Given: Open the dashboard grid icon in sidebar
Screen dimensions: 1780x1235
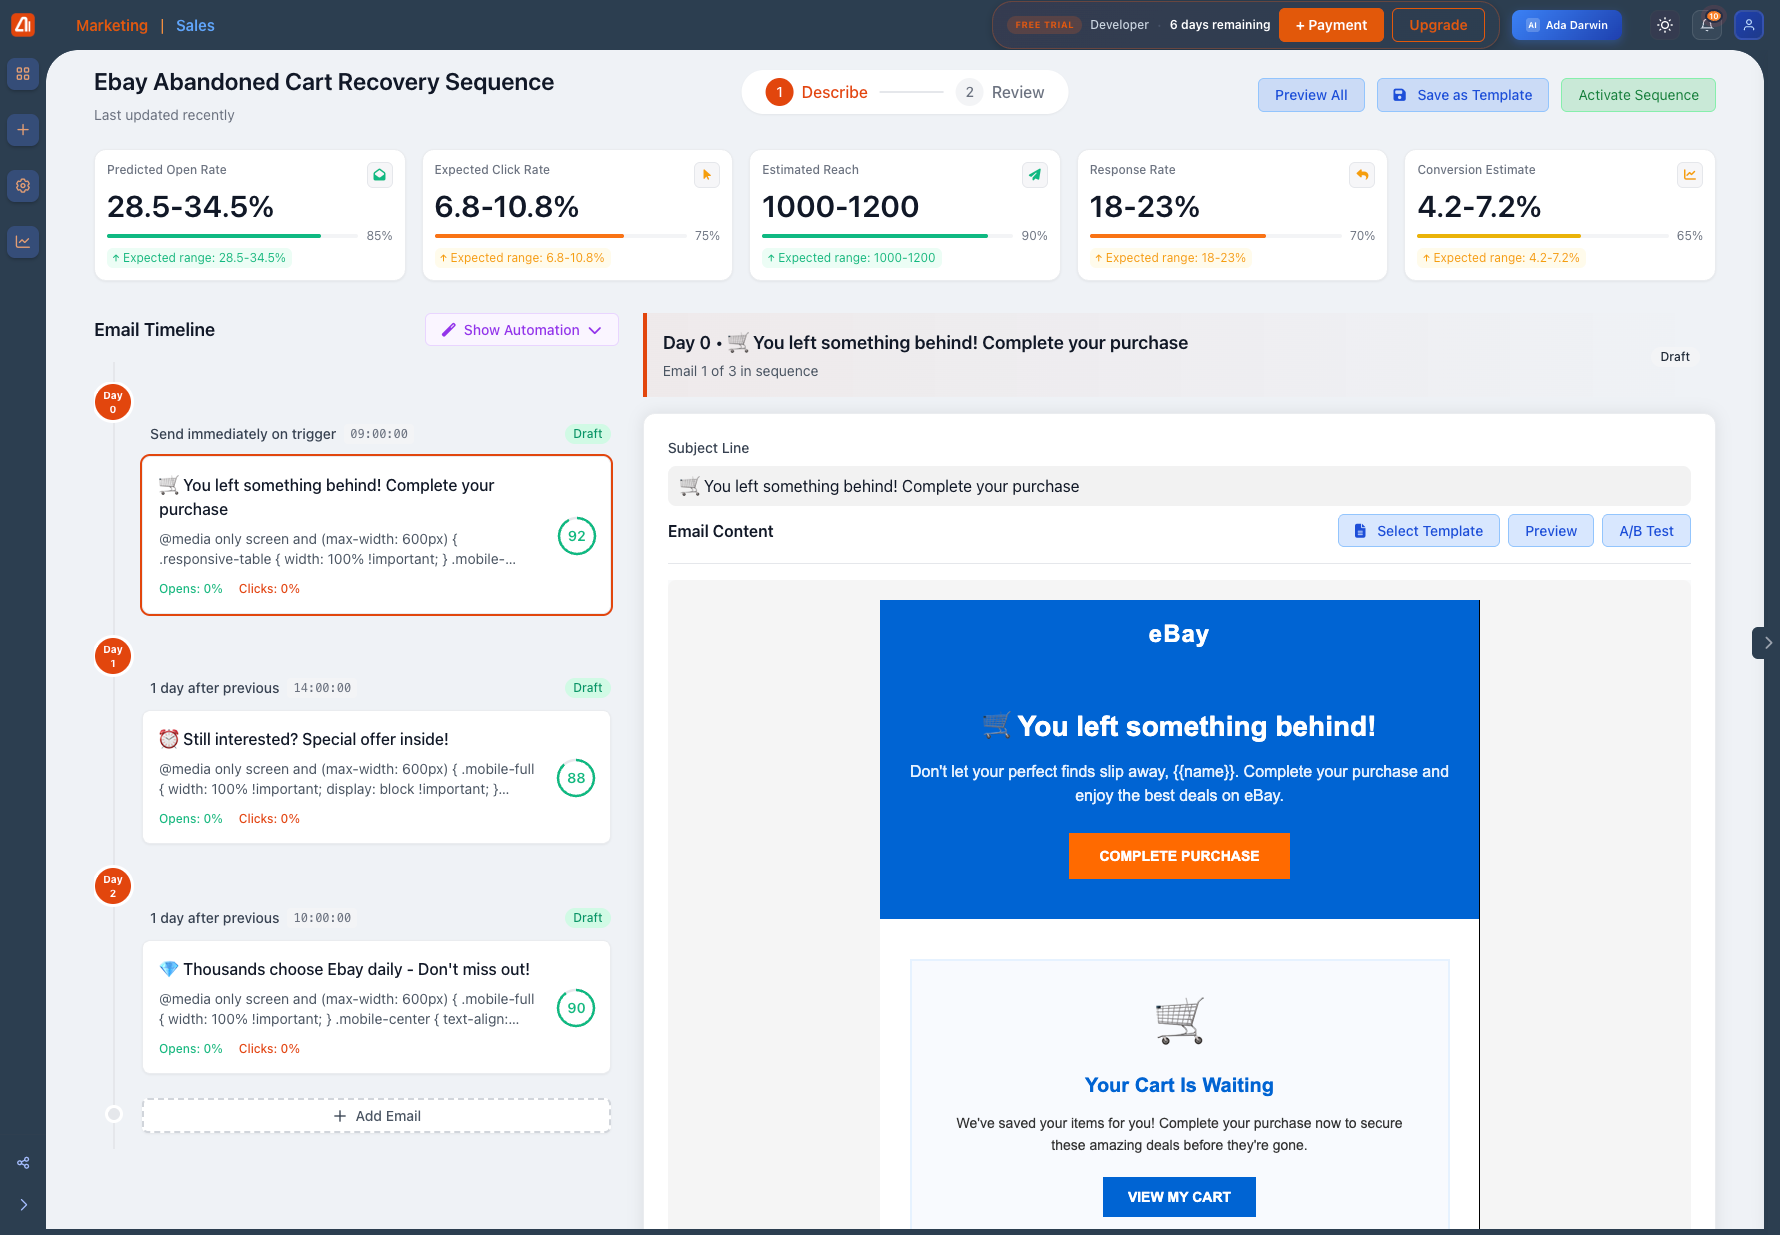Looking at the screenshot, I should [23, 74].
